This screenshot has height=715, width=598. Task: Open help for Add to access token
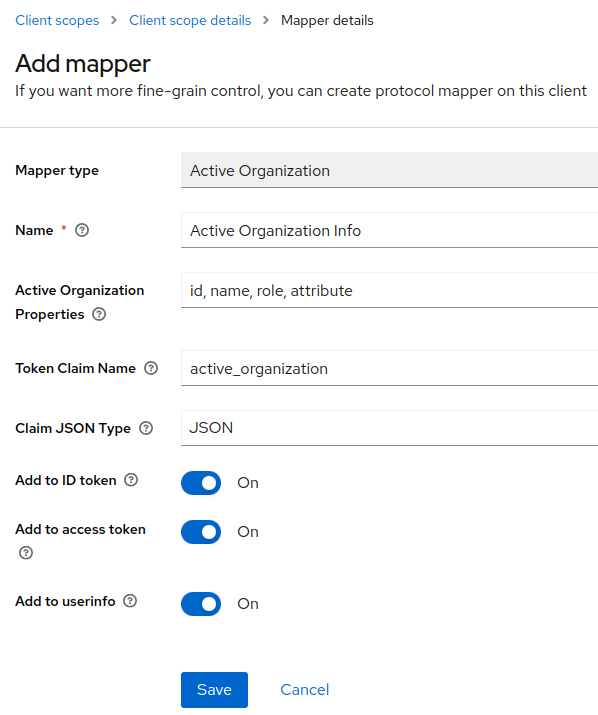(x=26, y=553)
